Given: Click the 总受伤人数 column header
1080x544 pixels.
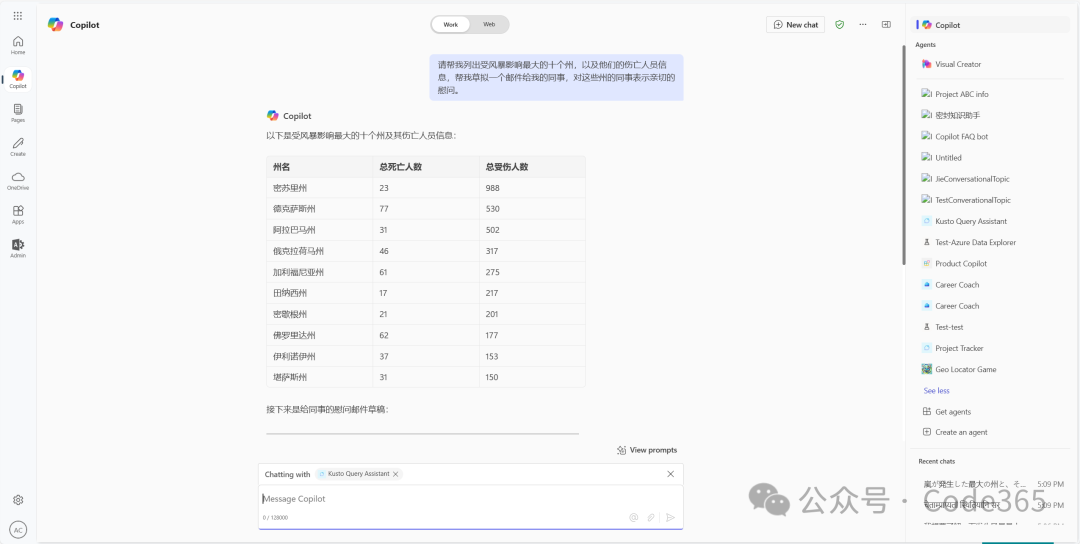Looking at the screenshot, I should click(532, 167).
